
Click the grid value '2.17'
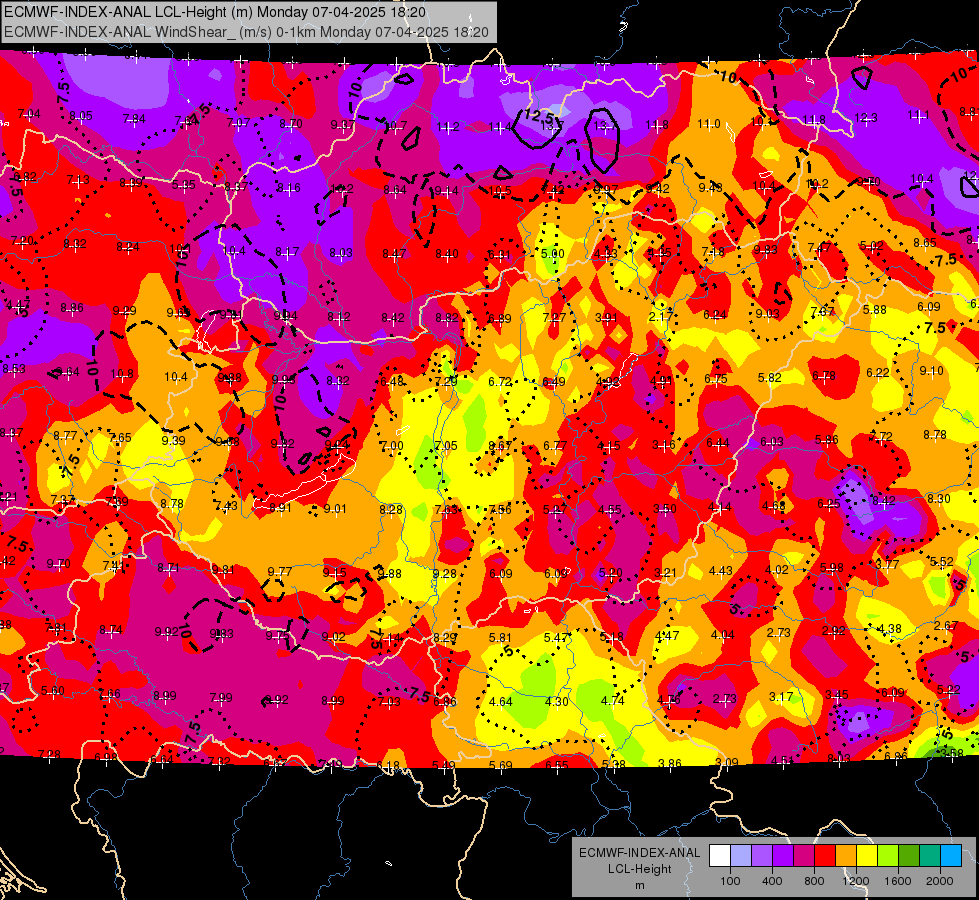coord(661,317)
